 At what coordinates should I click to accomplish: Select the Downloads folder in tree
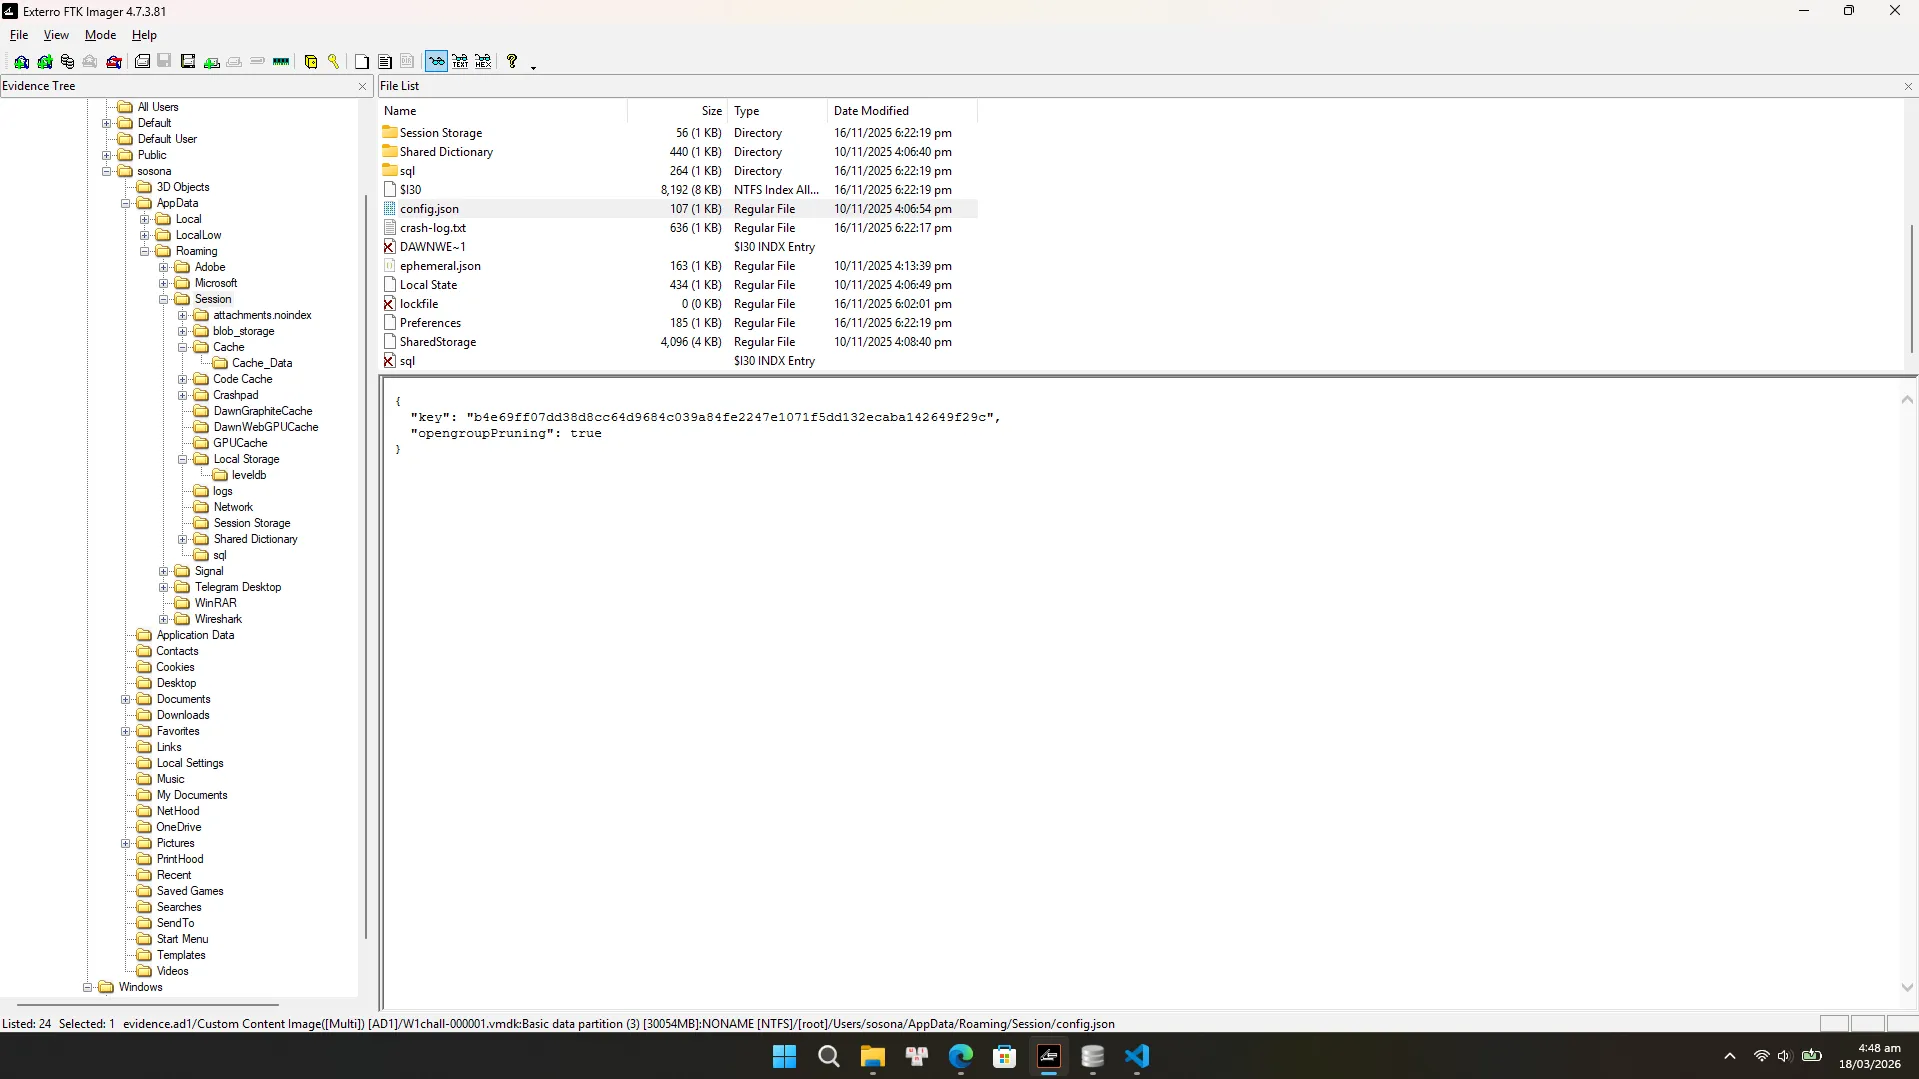183,715
